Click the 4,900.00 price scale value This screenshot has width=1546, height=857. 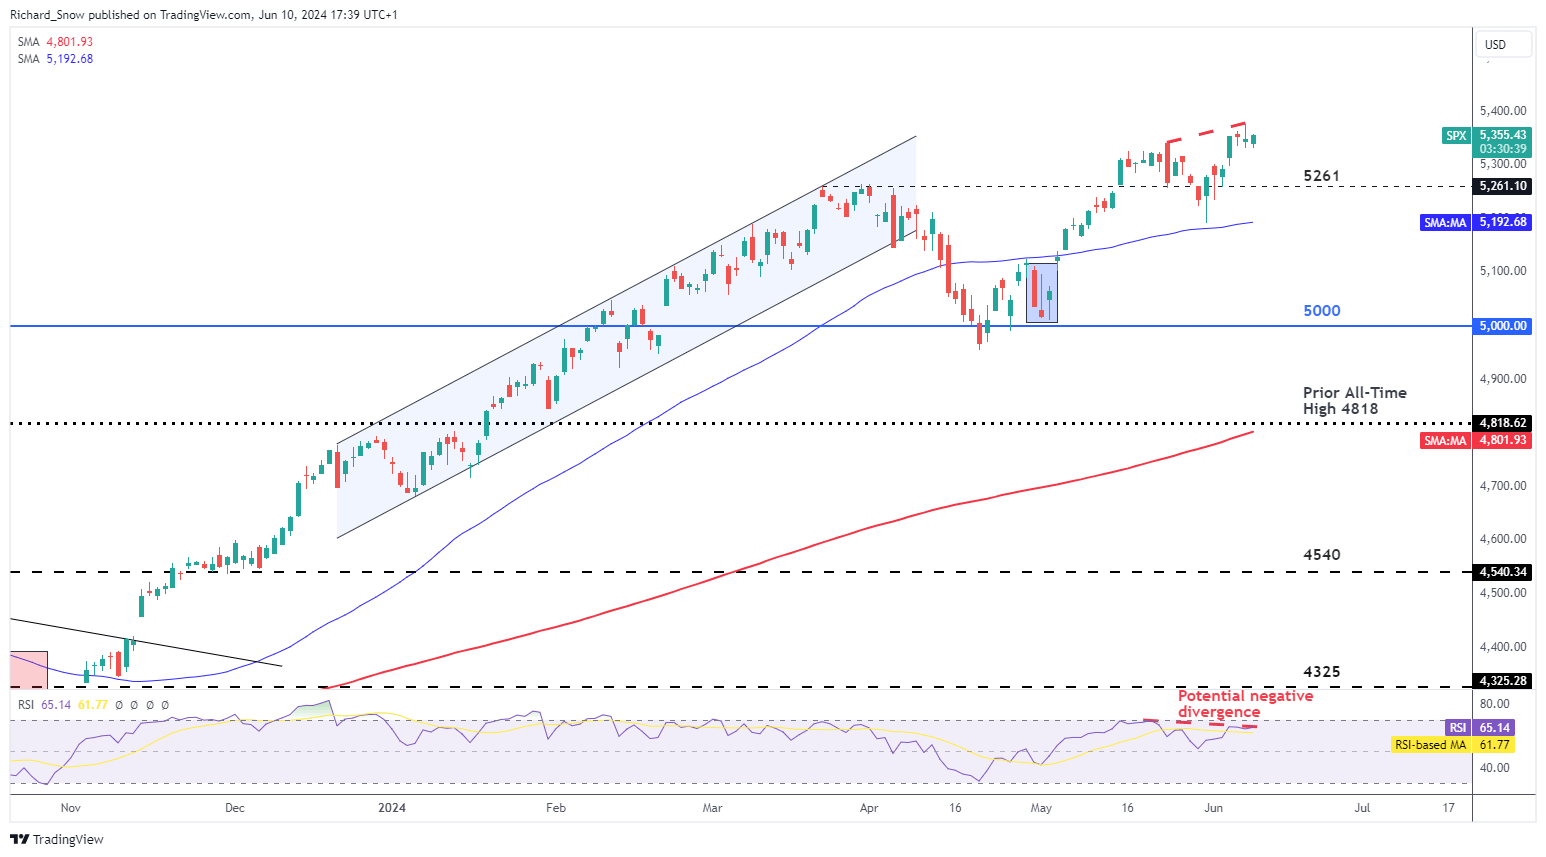point(1503,379)
